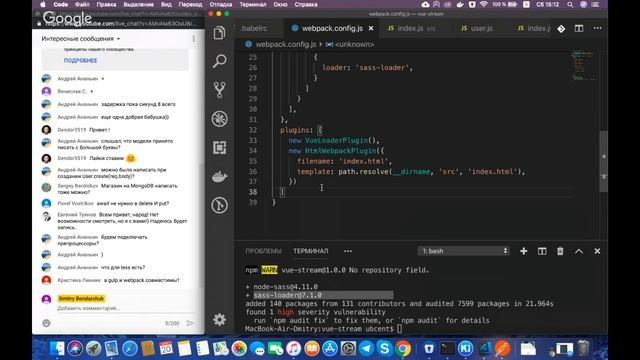Open the Trash from the Dock
The width and height of the screenshot is (640, 360).
(x=584, y=348)
